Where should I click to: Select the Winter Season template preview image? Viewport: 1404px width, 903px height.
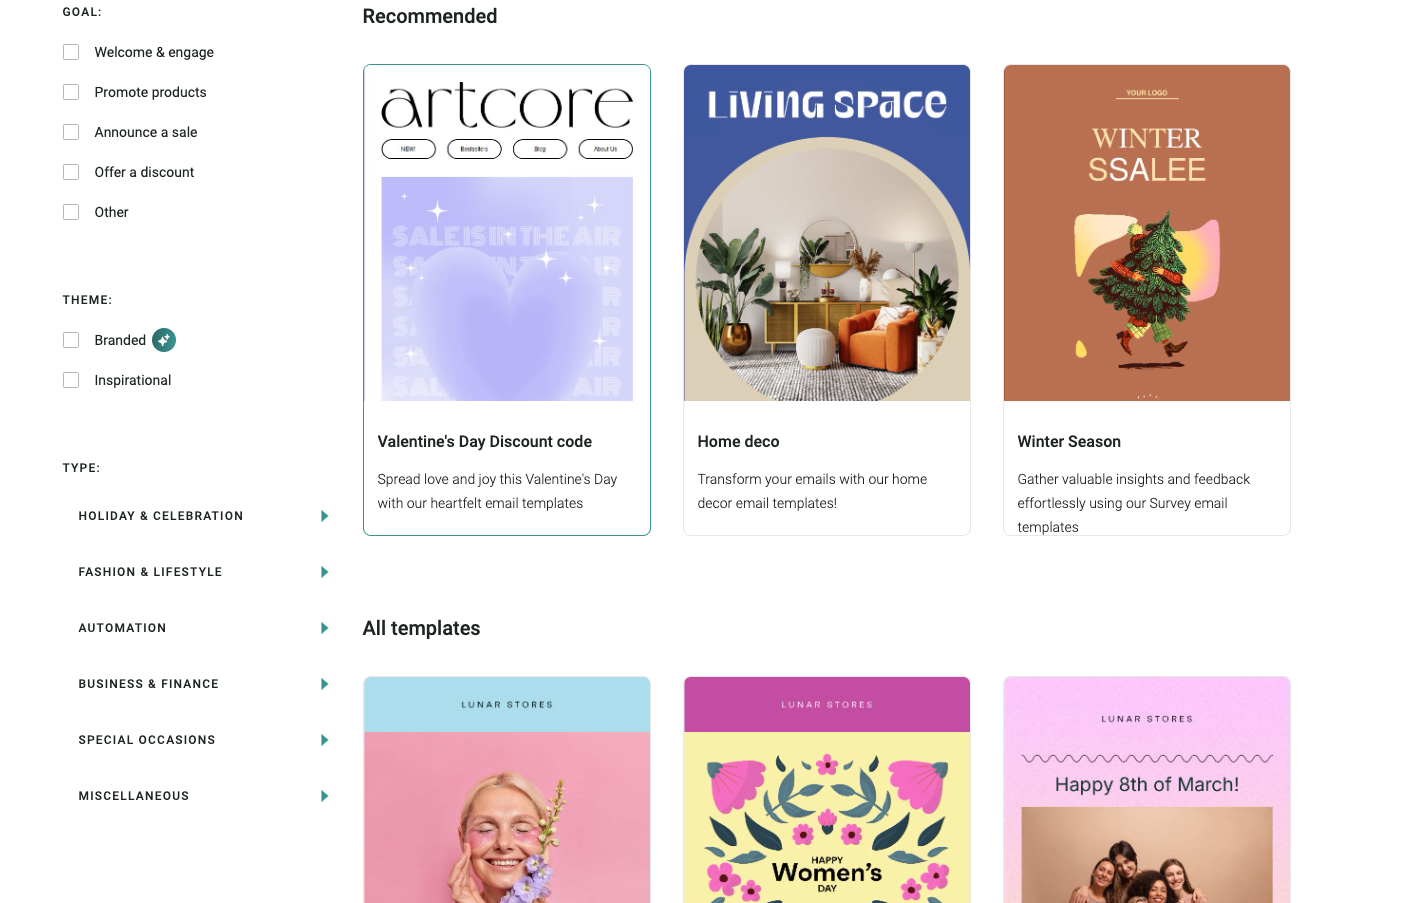tap(1147, 233)
